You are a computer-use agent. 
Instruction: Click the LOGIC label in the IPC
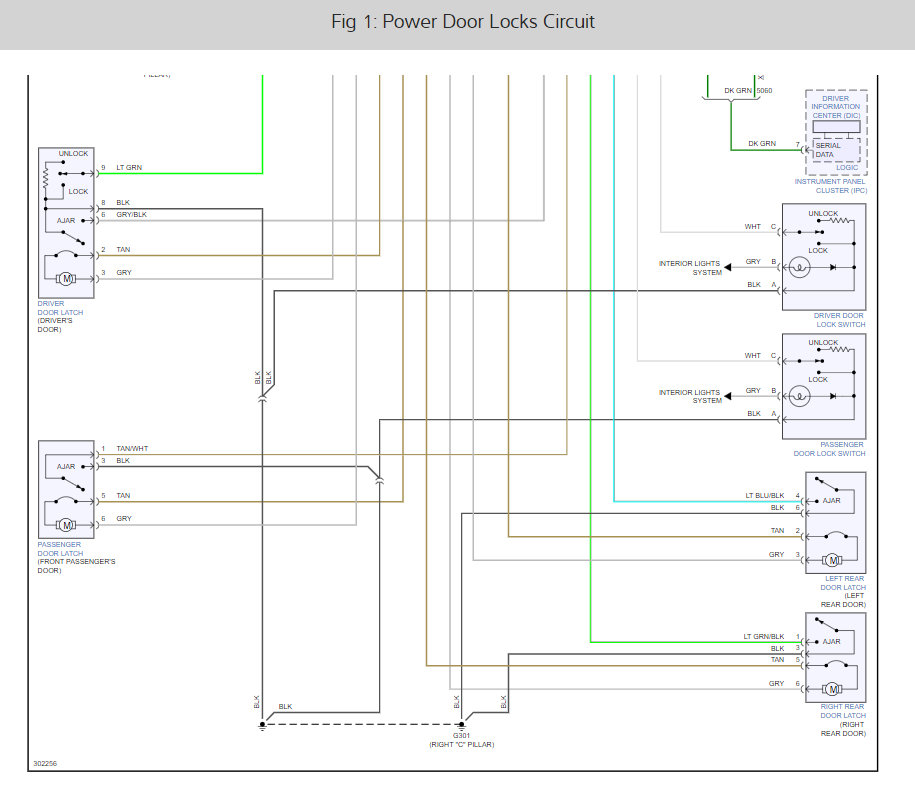point(847,167)
